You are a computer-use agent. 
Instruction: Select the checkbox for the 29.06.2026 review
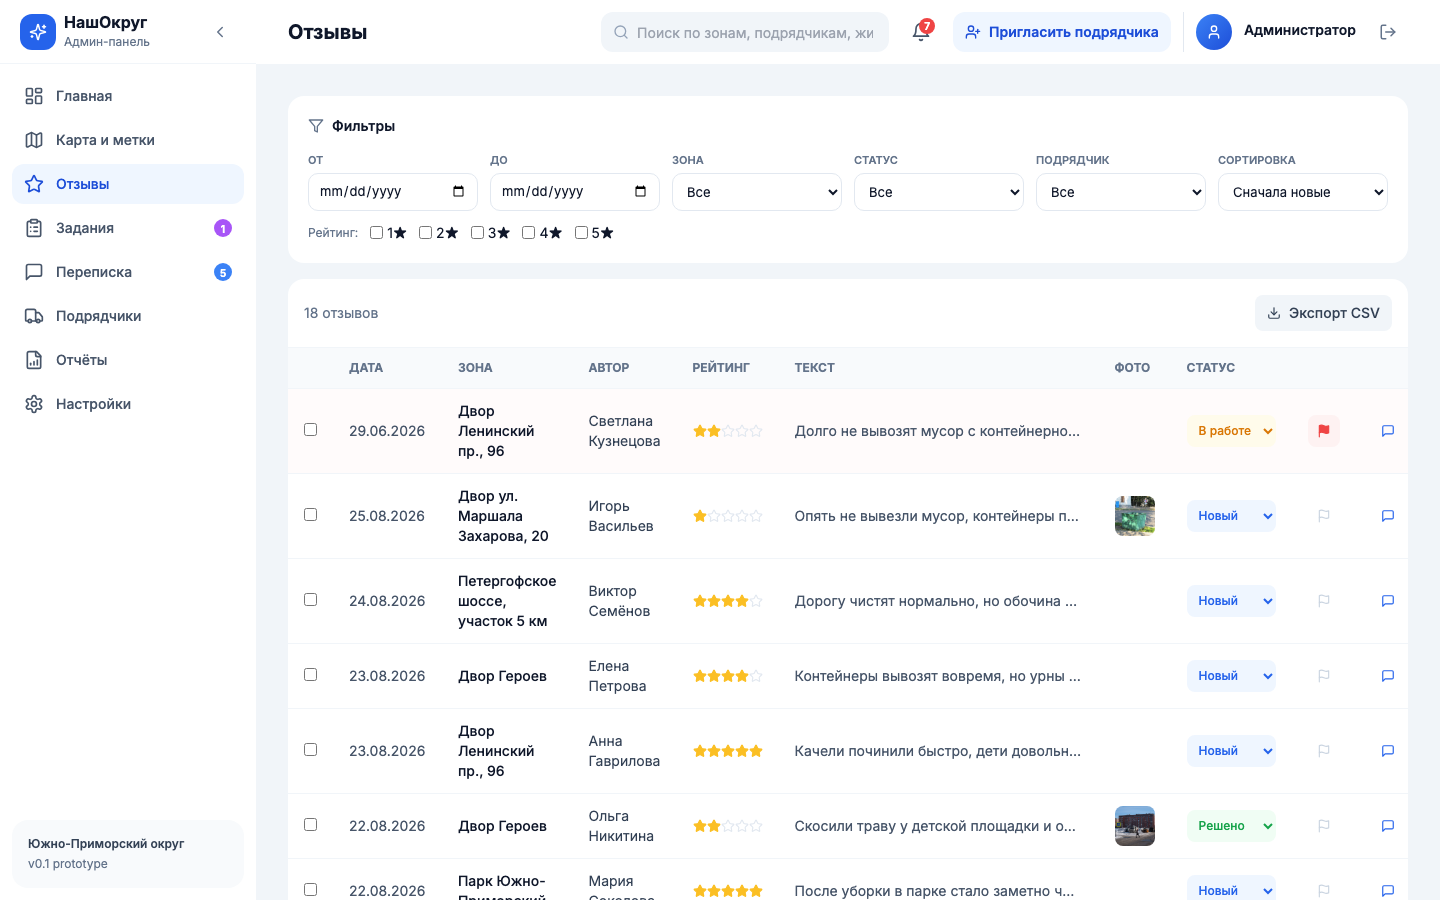coord(311,430)
